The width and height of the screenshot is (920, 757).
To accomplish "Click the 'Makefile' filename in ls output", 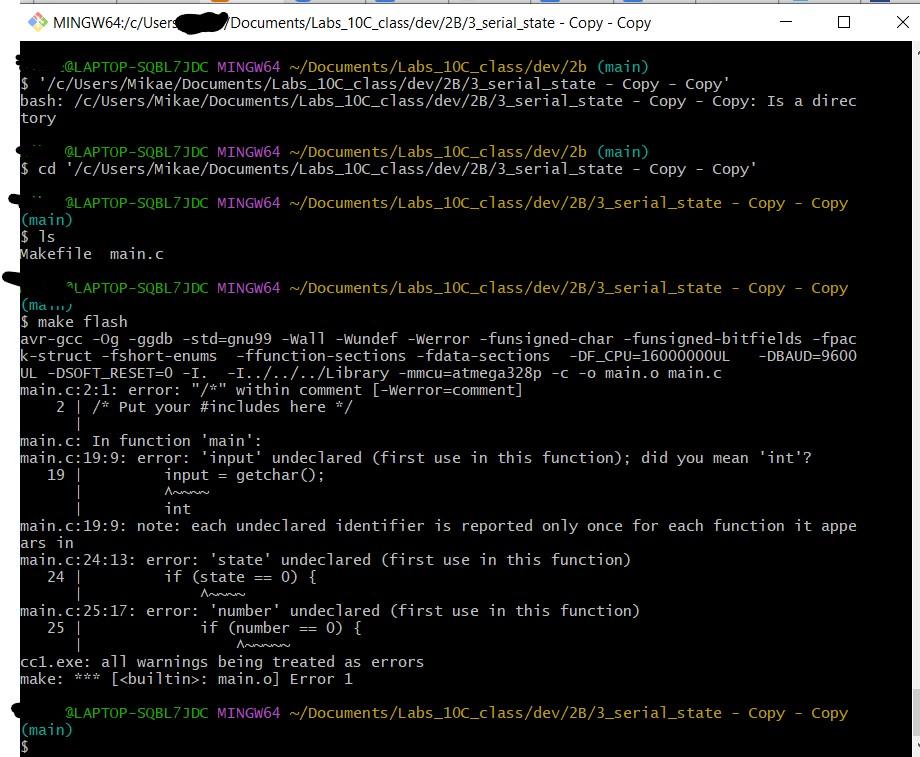I will (56, 253).
